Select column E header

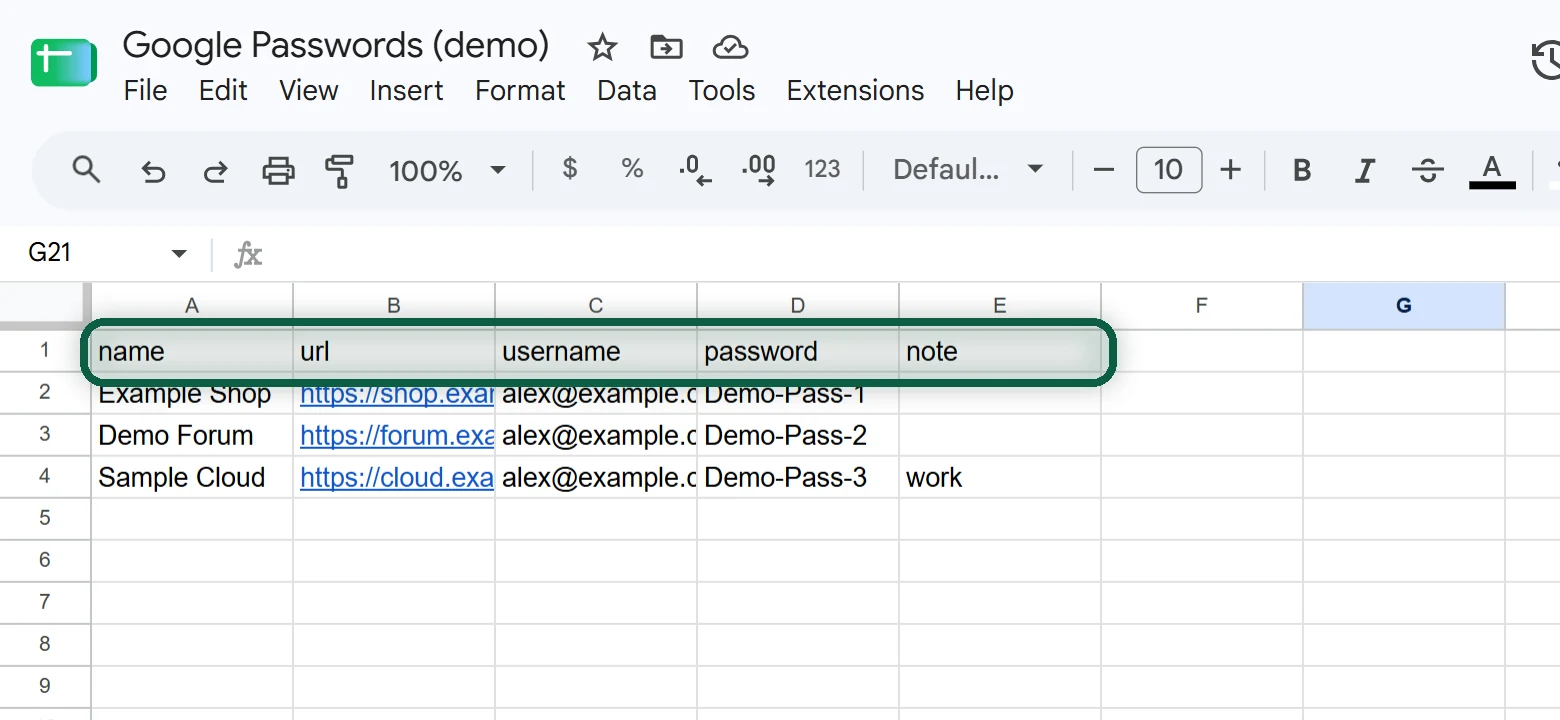coord(1000,306)
